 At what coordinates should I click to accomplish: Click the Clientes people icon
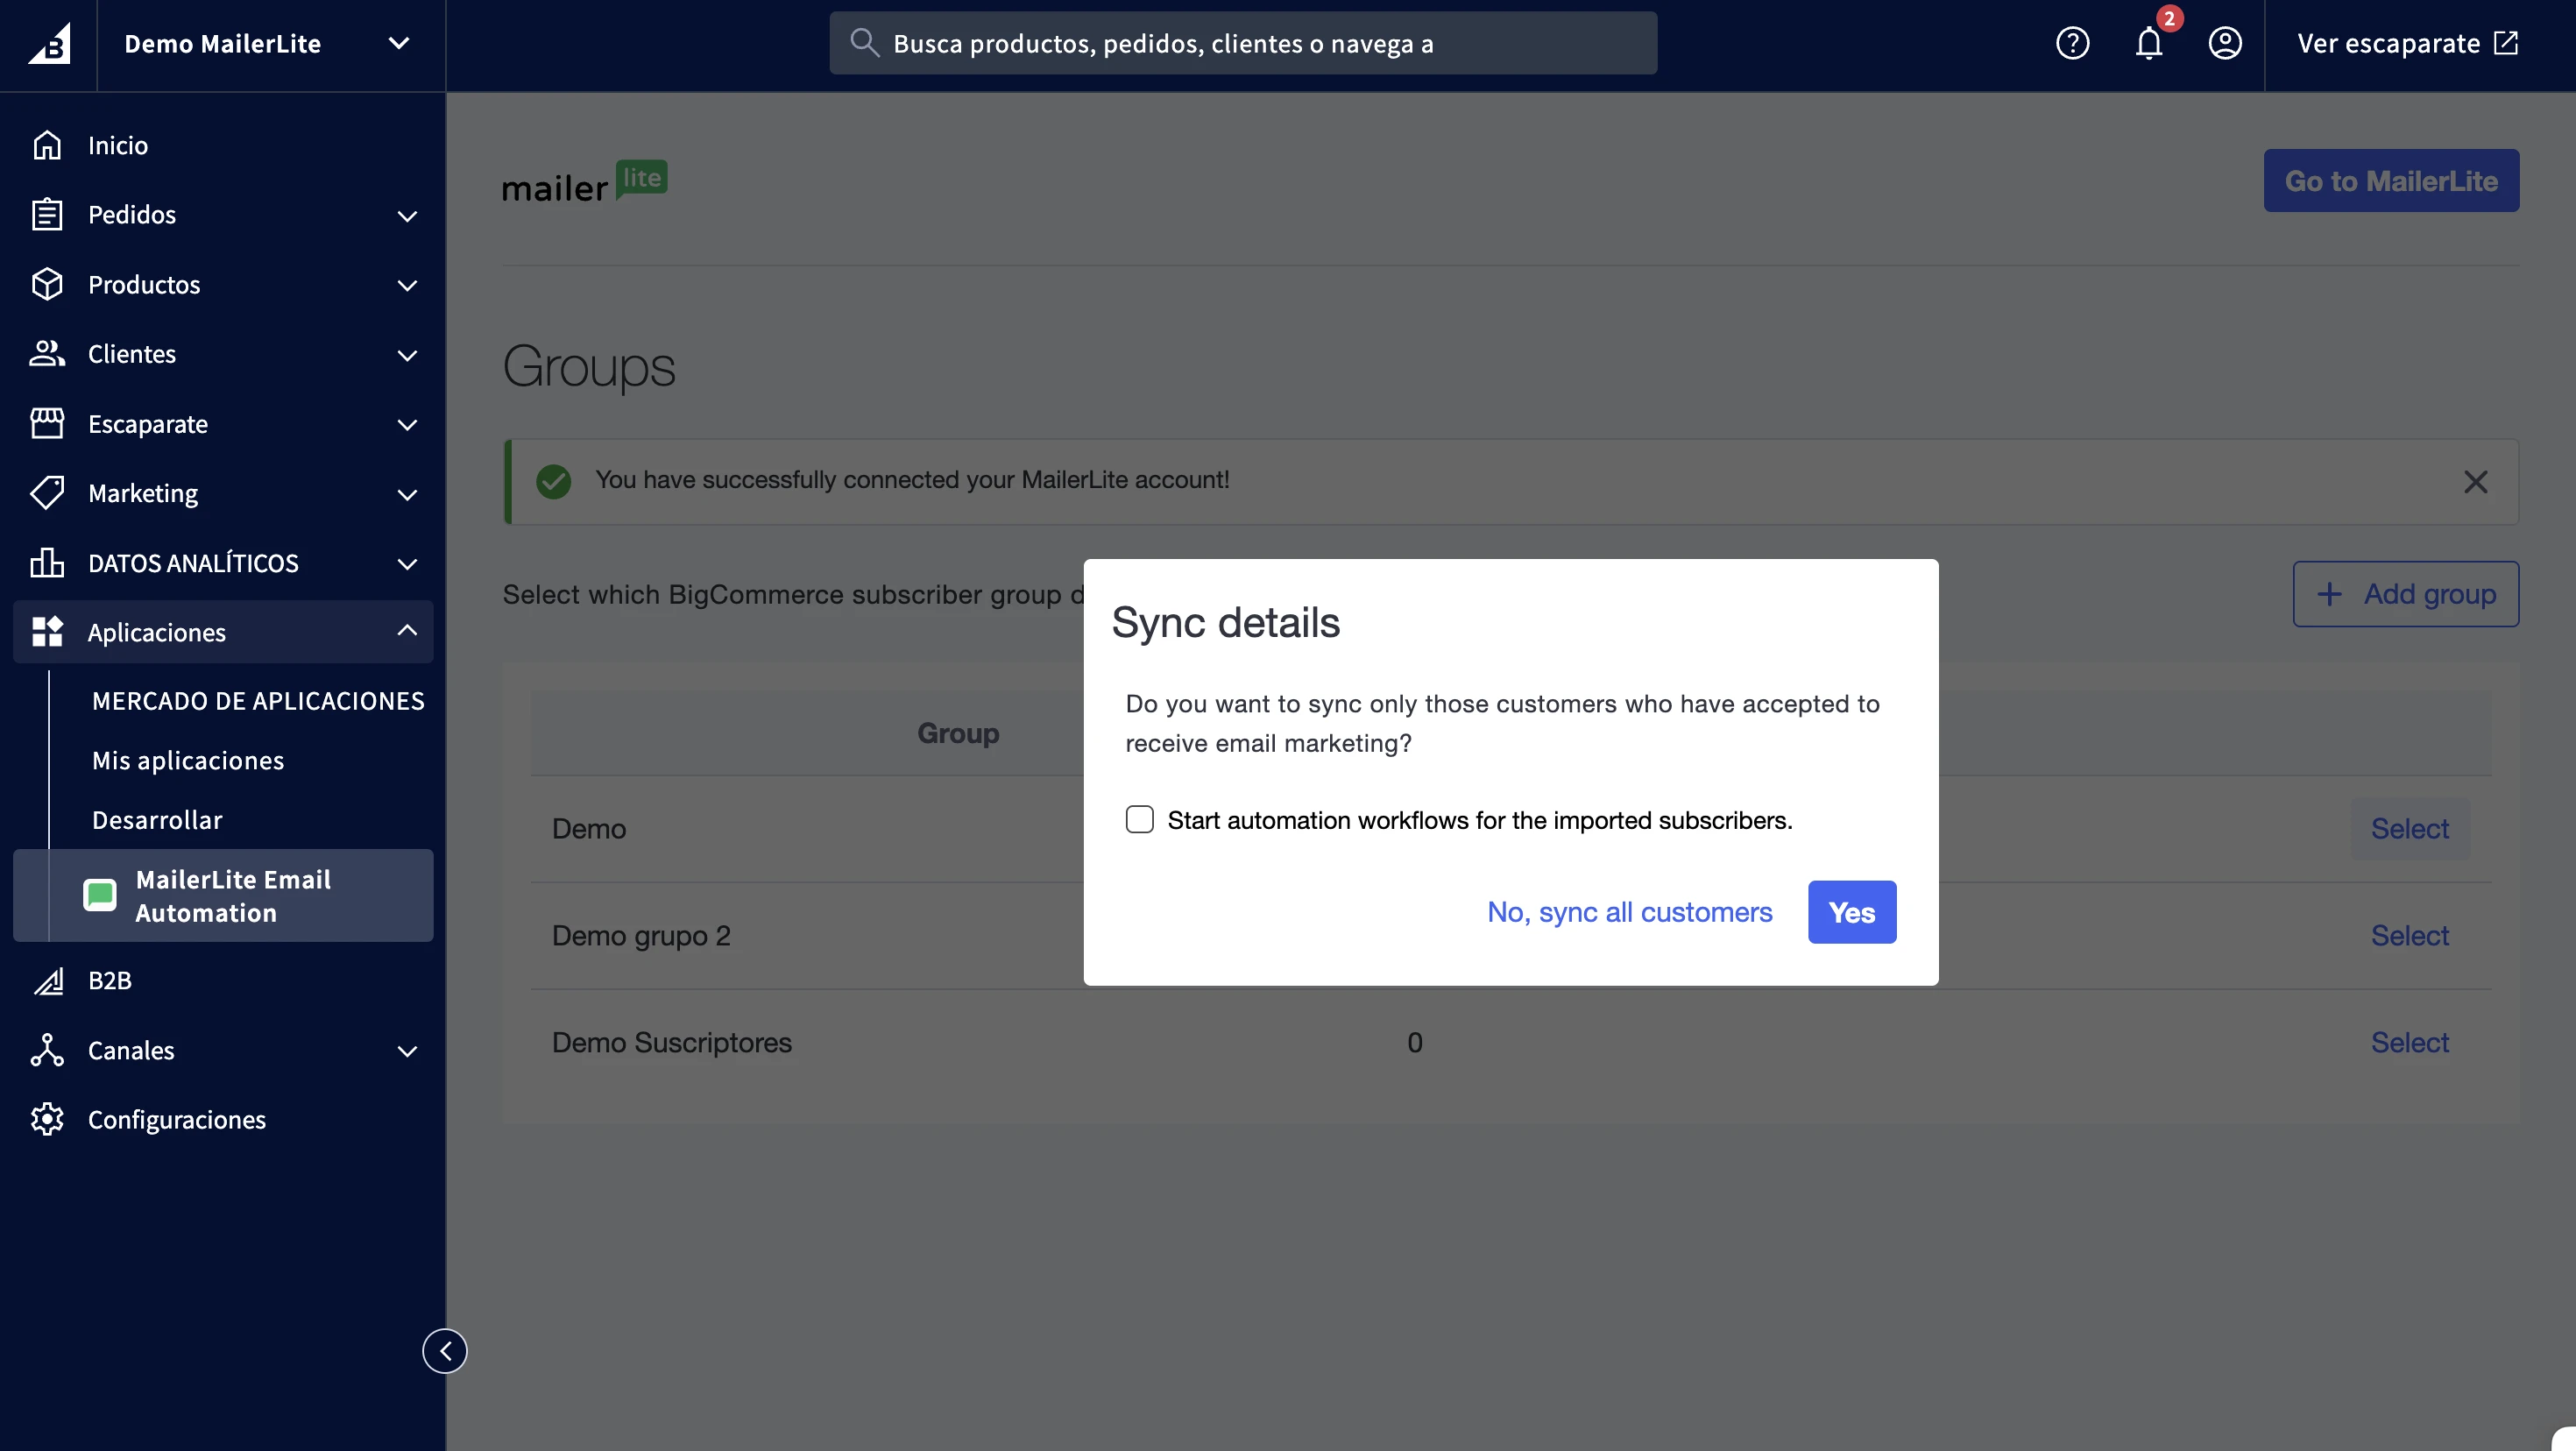pyautogui.click(x=47, y=354)
